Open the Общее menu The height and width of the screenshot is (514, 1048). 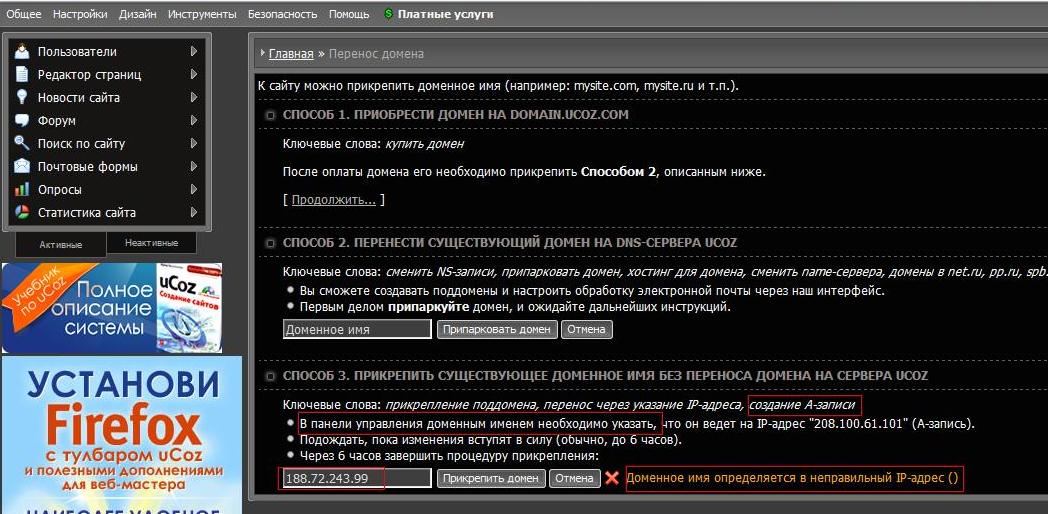[x=23, y=14]
